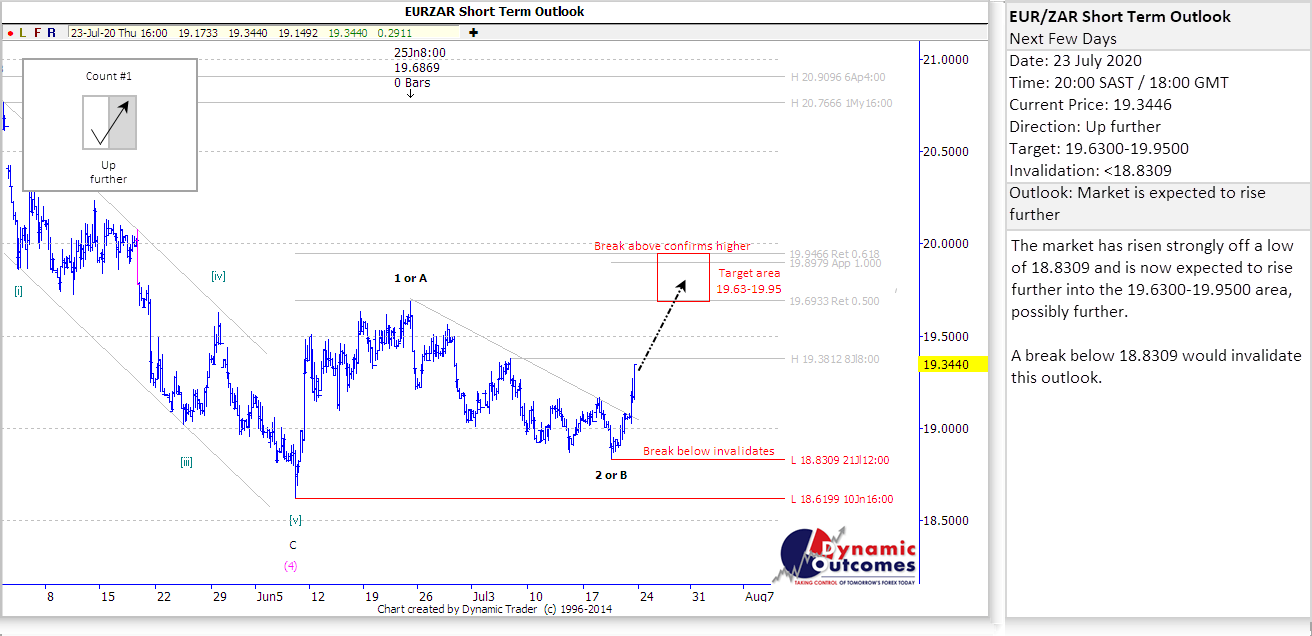Click the 21.0000 price axis label
1312x636 pixels.
[947, 60]
